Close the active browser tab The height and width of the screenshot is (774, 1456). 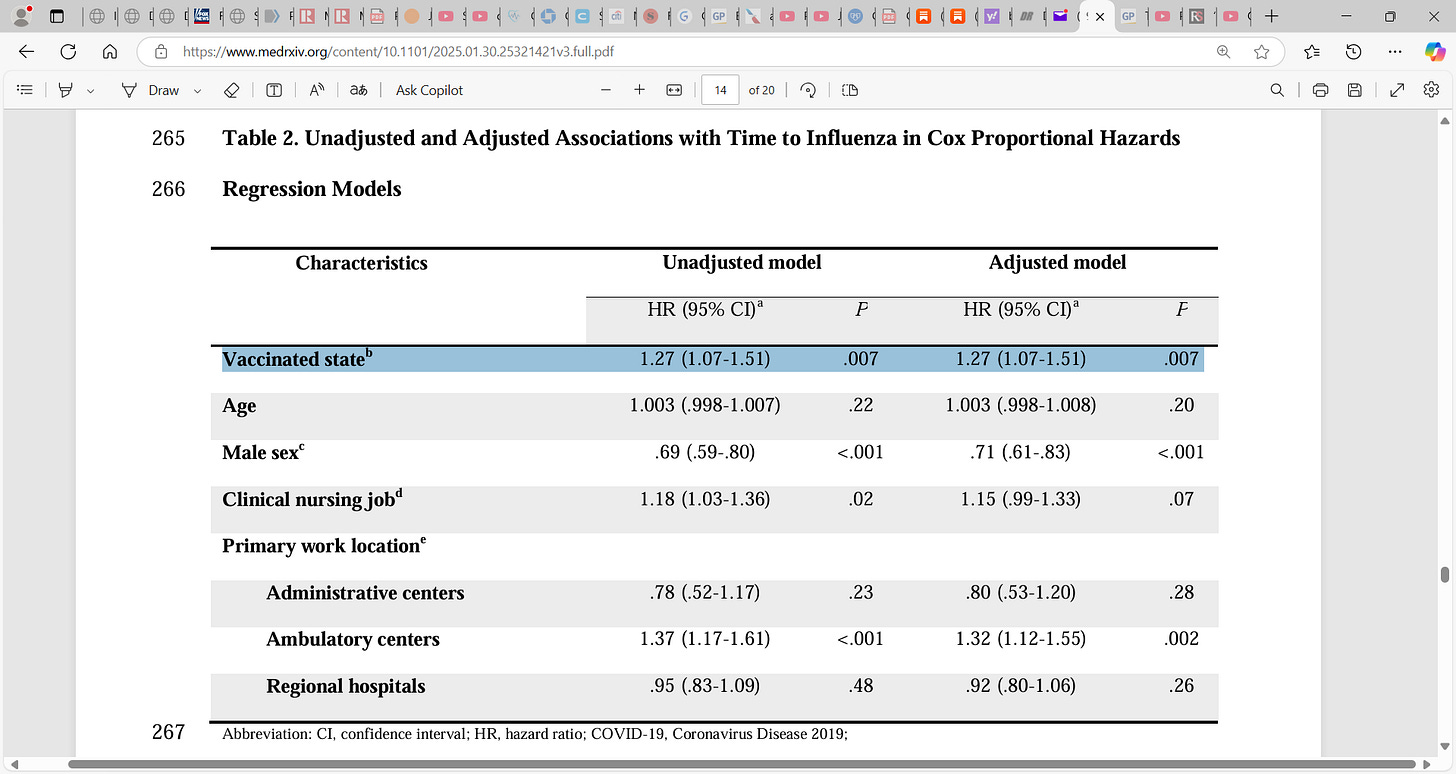1100,16
